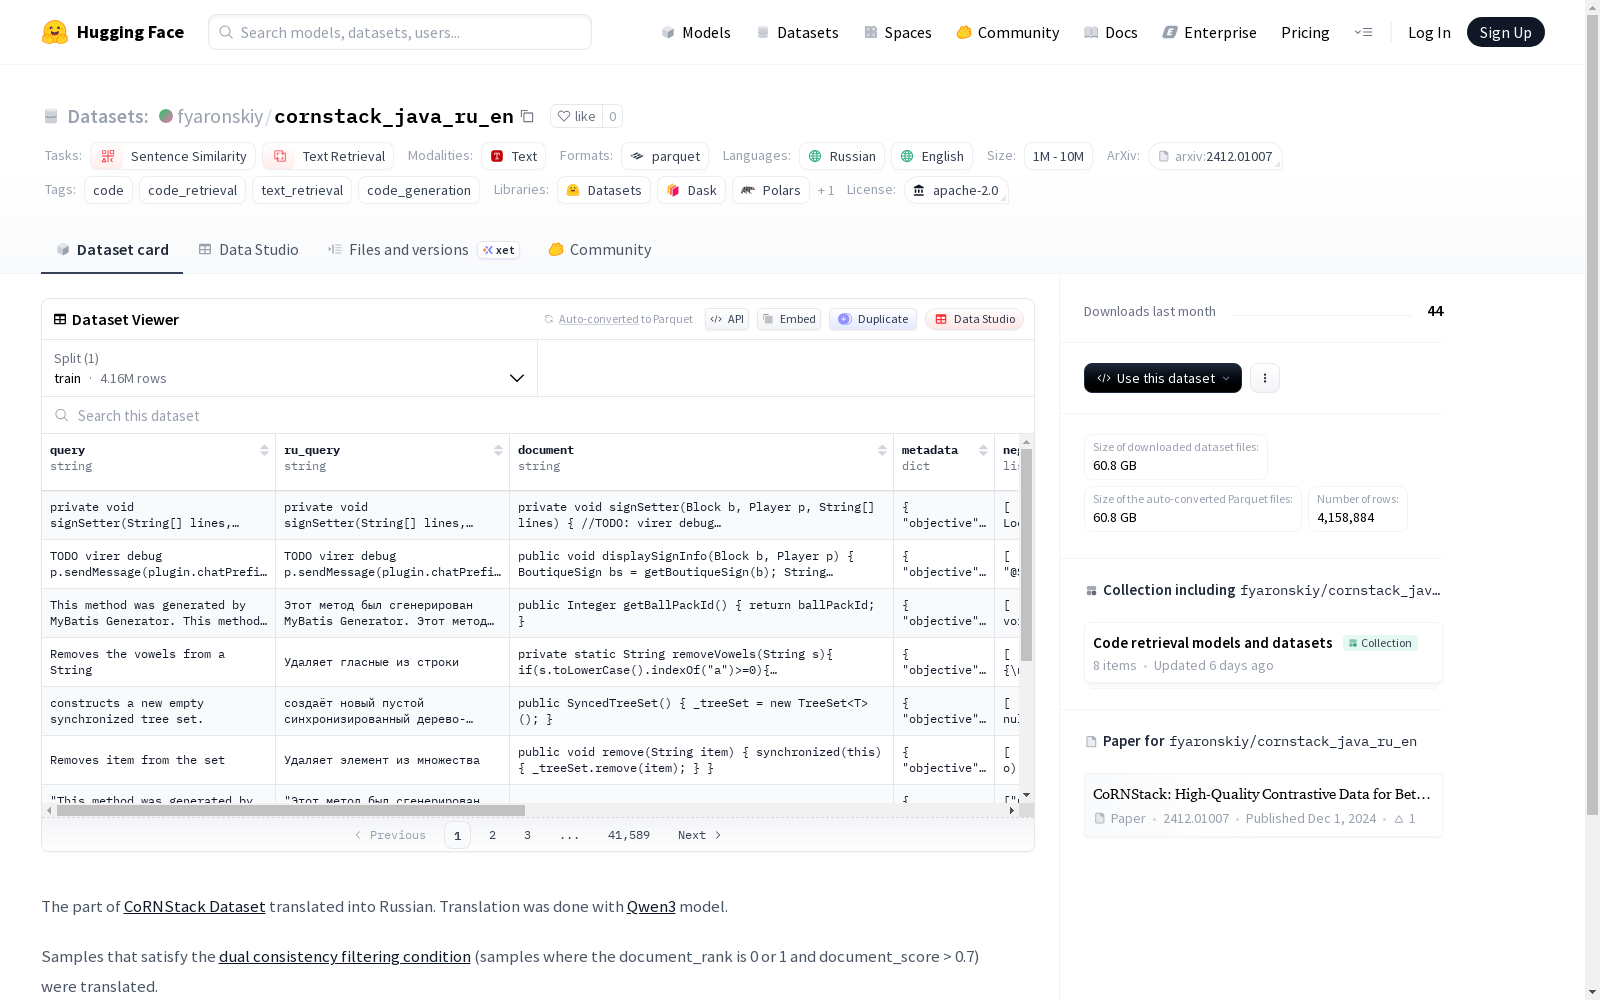This screenshot has width=1600, height=1000.
Task: Open the arxiv:2412.01007 tag
Action: [1215, 156]
